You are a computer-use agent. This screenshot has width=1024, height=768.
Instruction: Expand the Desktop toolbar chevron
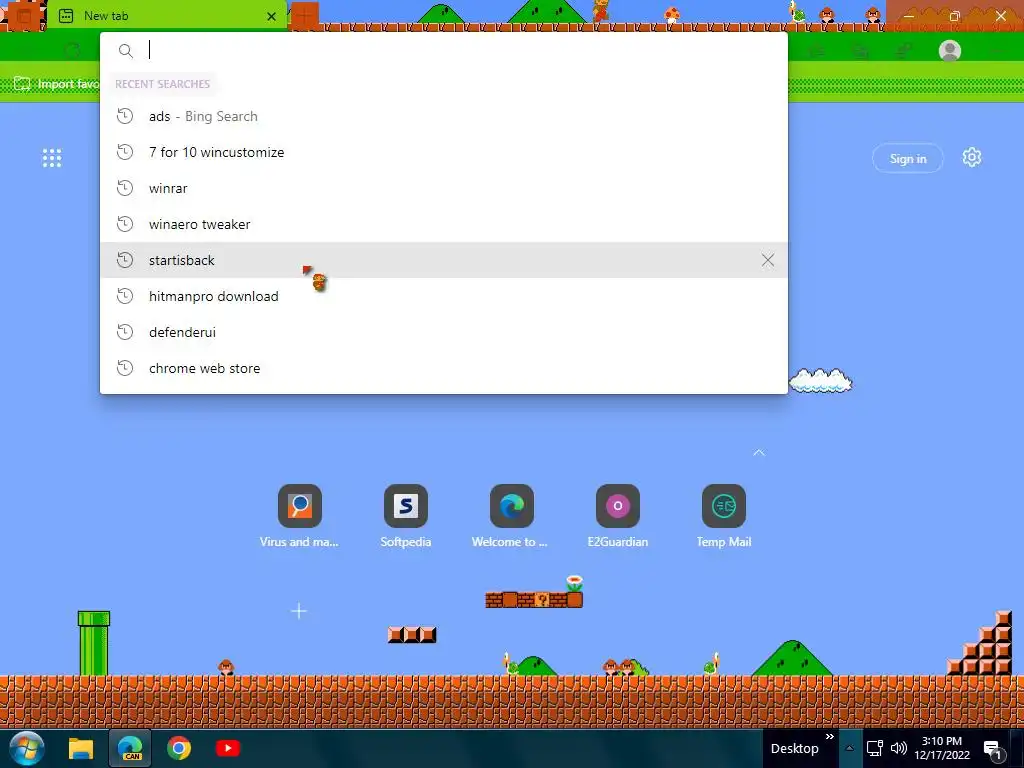pos(829,737)
